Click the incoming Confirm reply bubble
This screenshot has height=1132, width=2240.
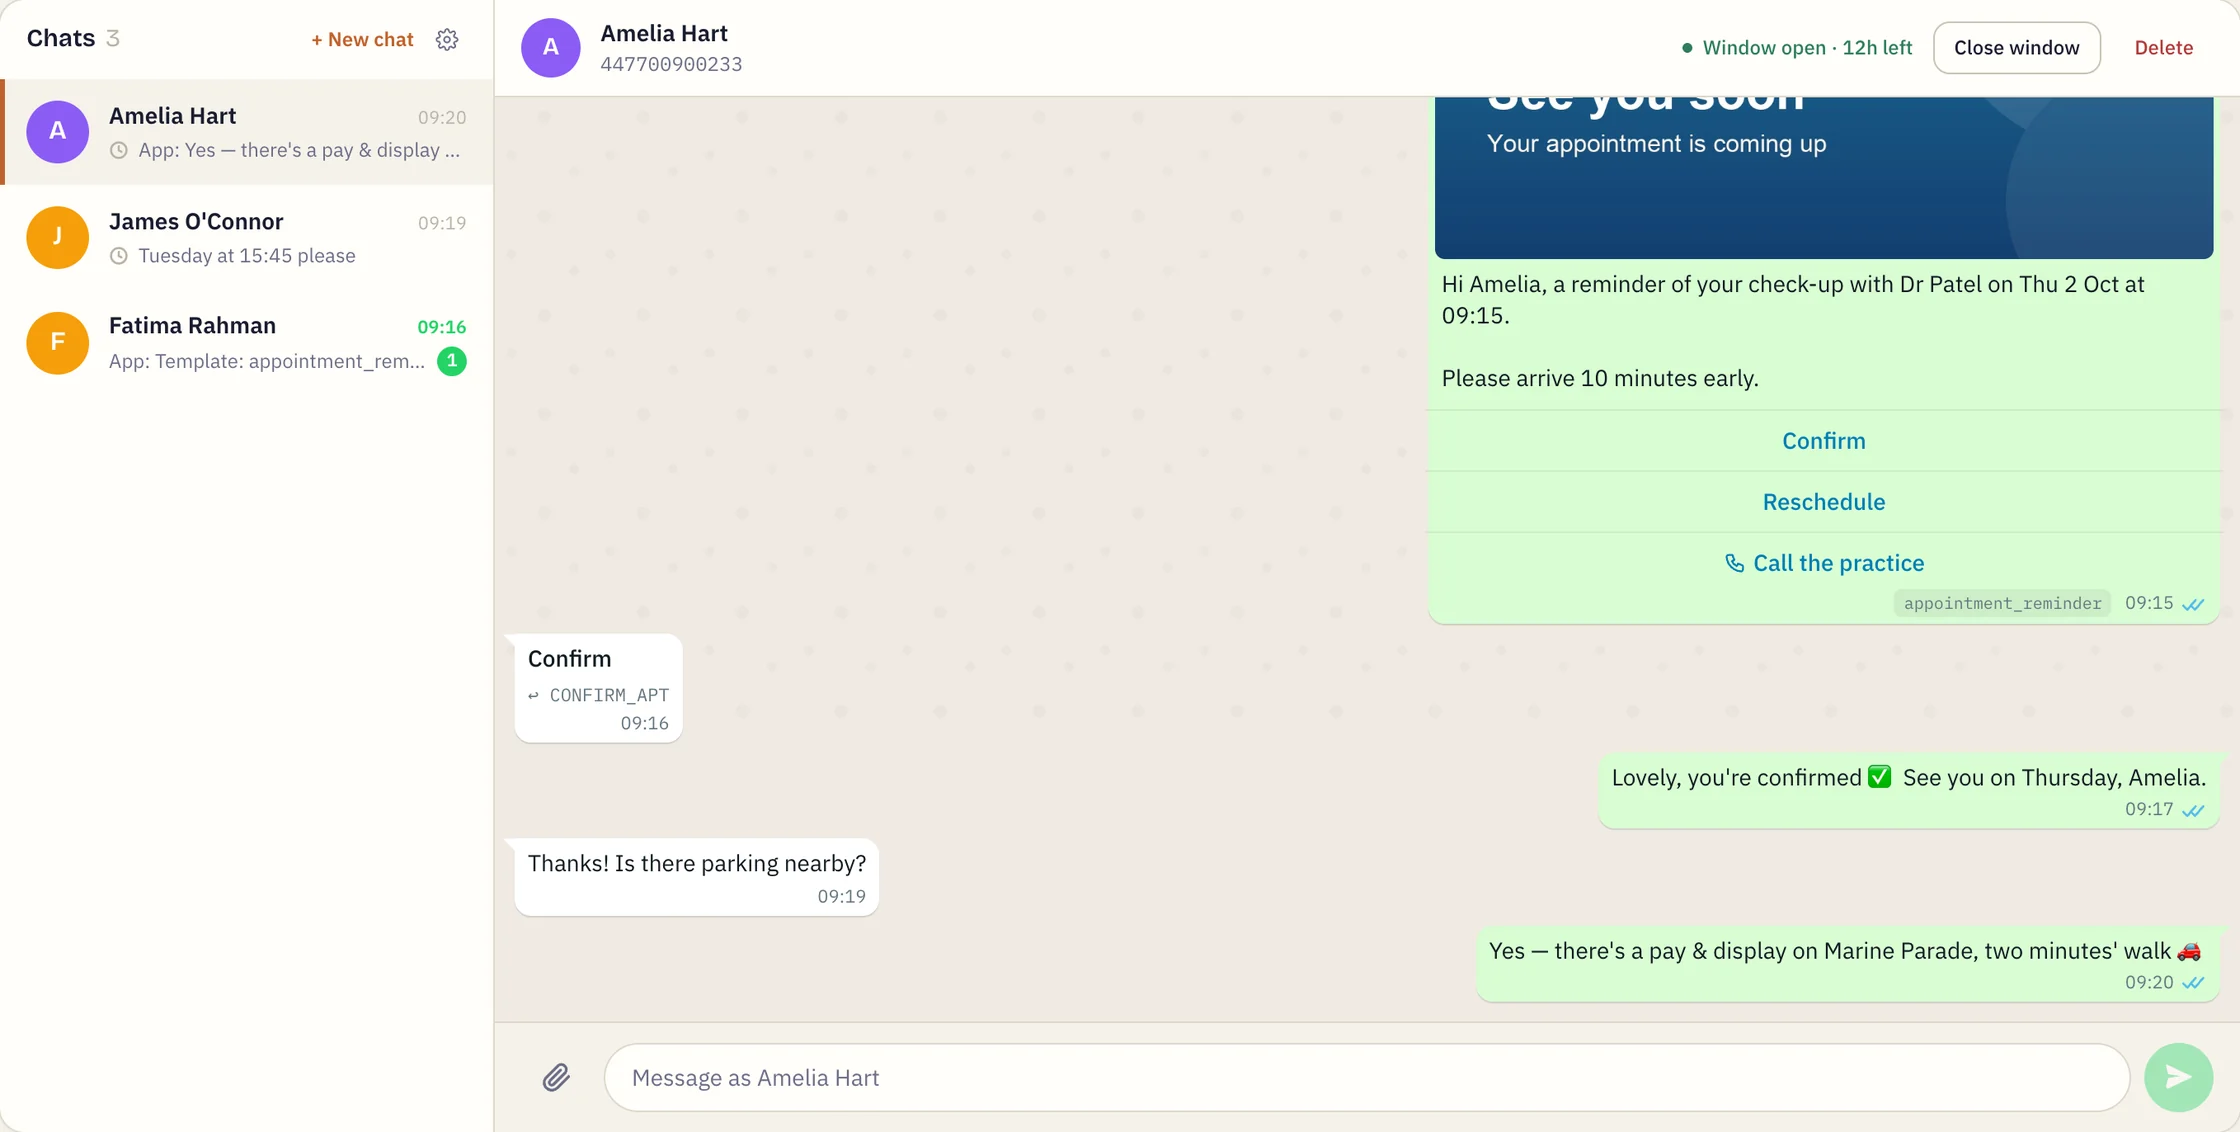(598, 688)
